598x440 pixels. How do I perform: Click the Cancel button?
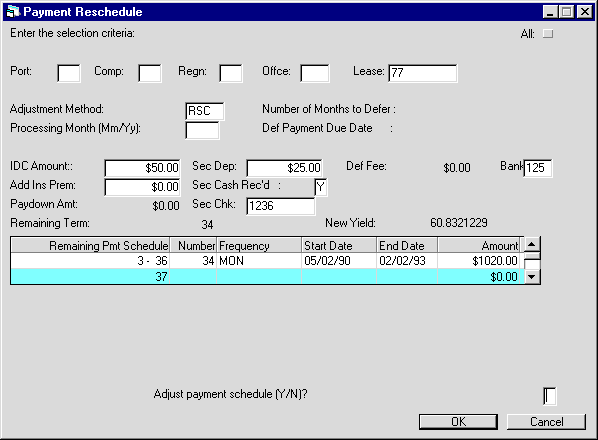tap(546, 422)
